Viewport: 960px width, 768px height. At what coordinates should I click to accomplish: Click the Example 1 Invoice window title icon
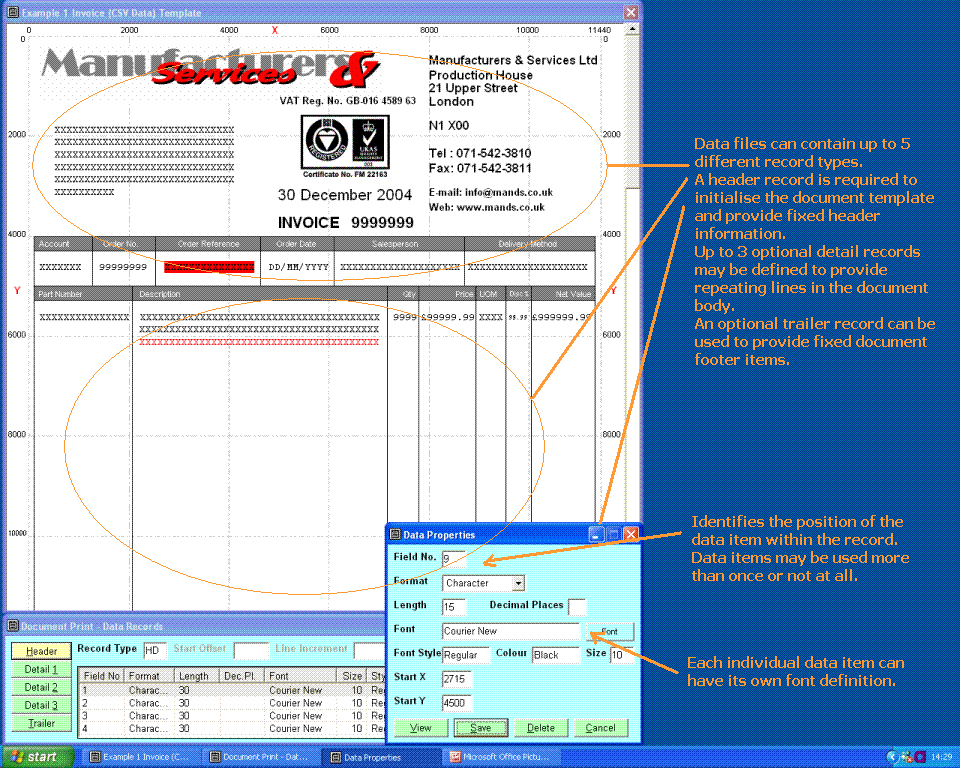(13, 13)
